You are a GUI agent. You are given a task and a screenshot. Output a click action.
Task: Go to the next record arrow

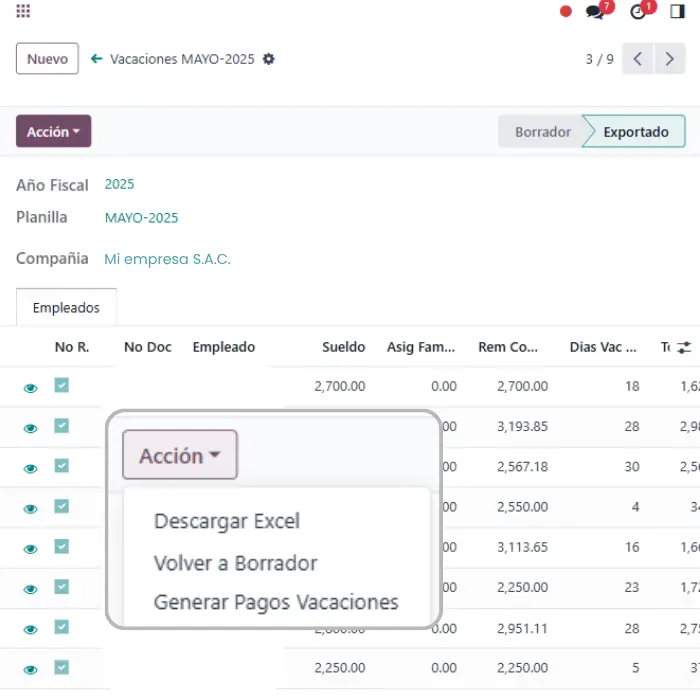(670, 59)
